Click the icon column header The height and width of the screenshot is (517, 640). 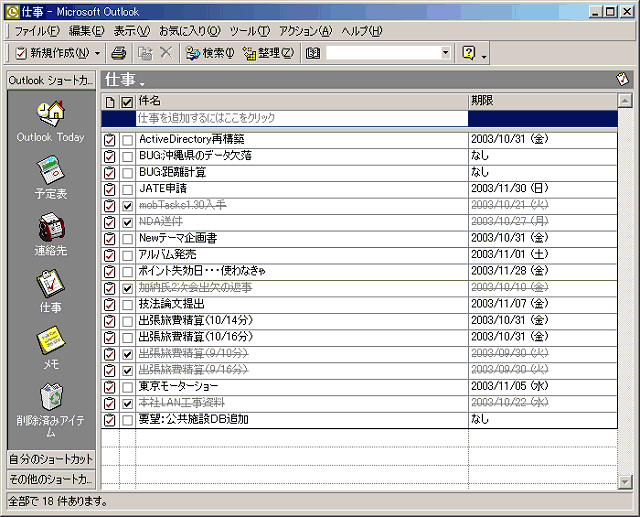click(110, 102)
